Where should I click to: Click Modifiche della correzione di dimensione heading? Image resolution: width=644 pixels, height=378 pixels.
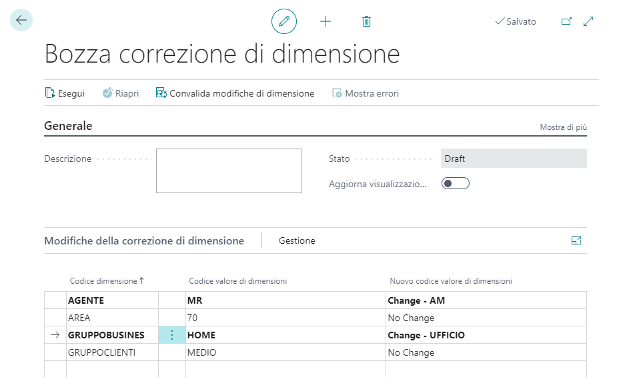click(144, 240)
